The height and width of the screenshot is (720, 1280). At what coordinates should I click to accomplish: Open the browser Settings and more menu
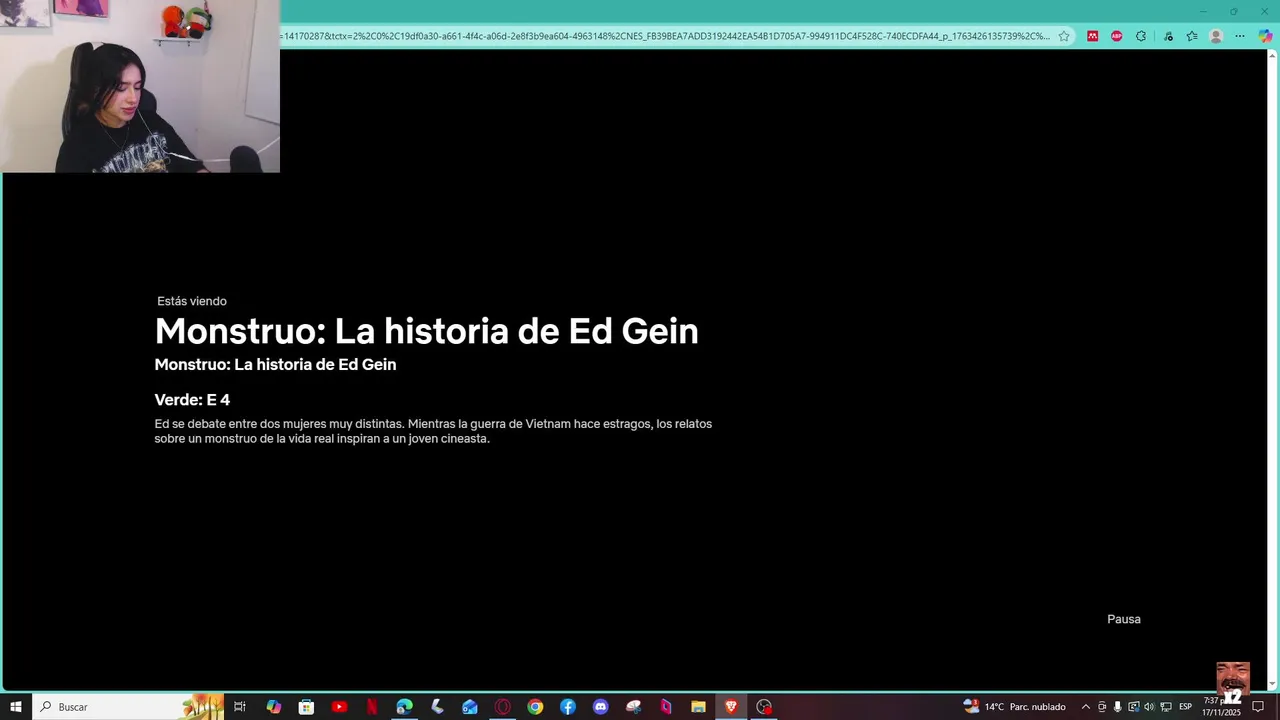1240,36
